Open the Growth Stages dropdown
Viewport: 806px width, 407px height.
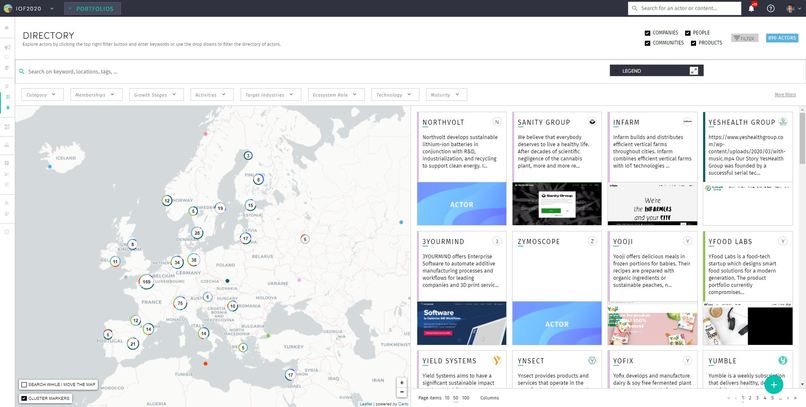point(156,95)
